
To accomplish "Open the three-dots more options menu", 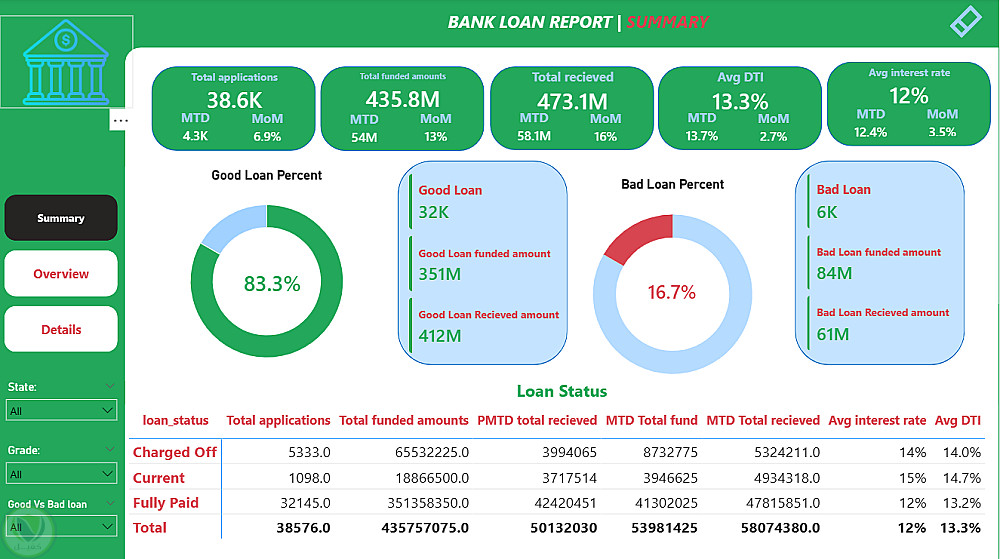I will pos(121,120).
